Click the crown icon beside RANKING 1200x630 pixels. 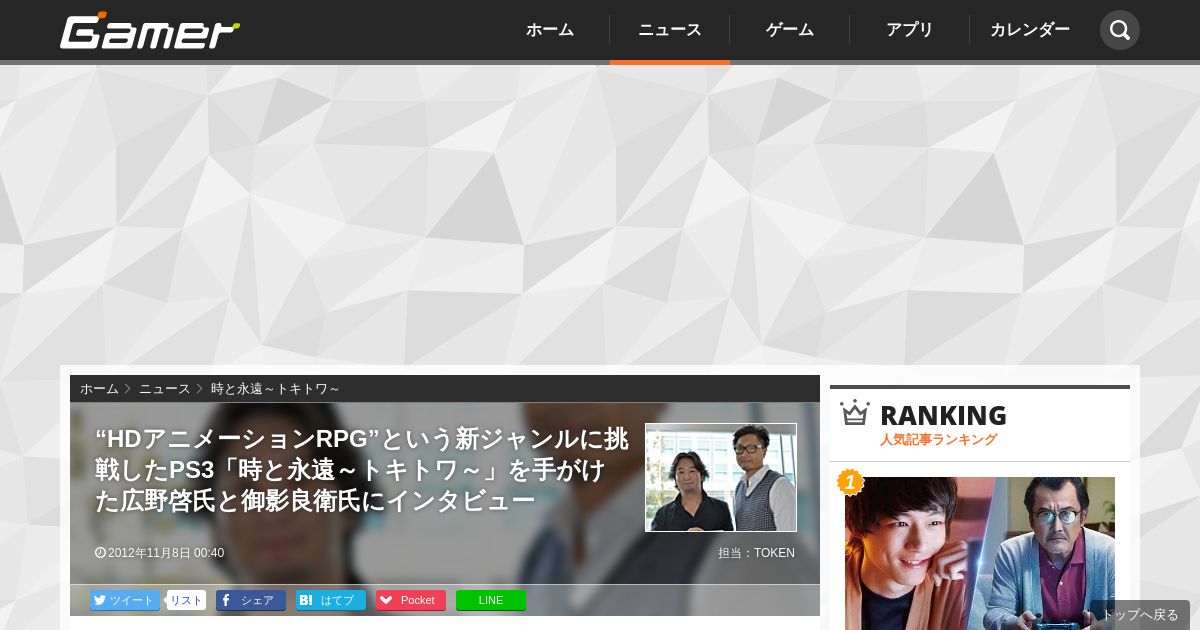tap(855, 413)
